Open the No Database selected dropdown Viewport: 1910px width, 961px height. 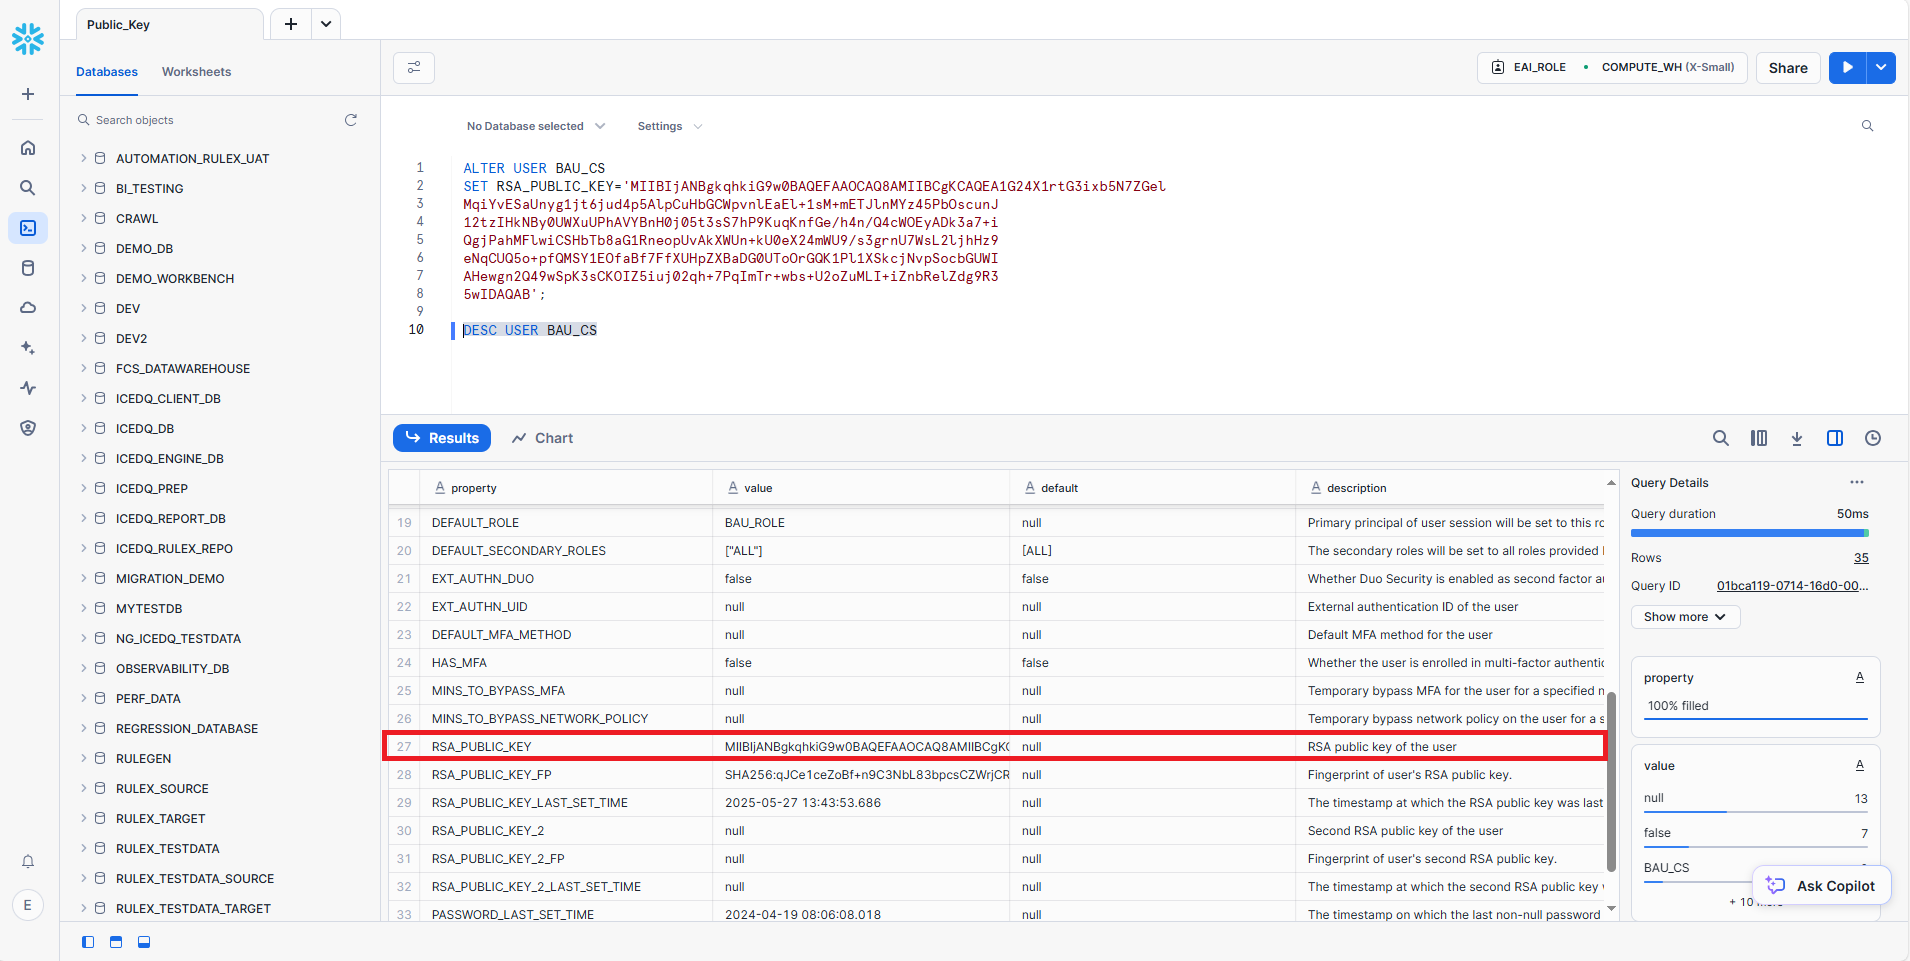(x=535, y=126)
